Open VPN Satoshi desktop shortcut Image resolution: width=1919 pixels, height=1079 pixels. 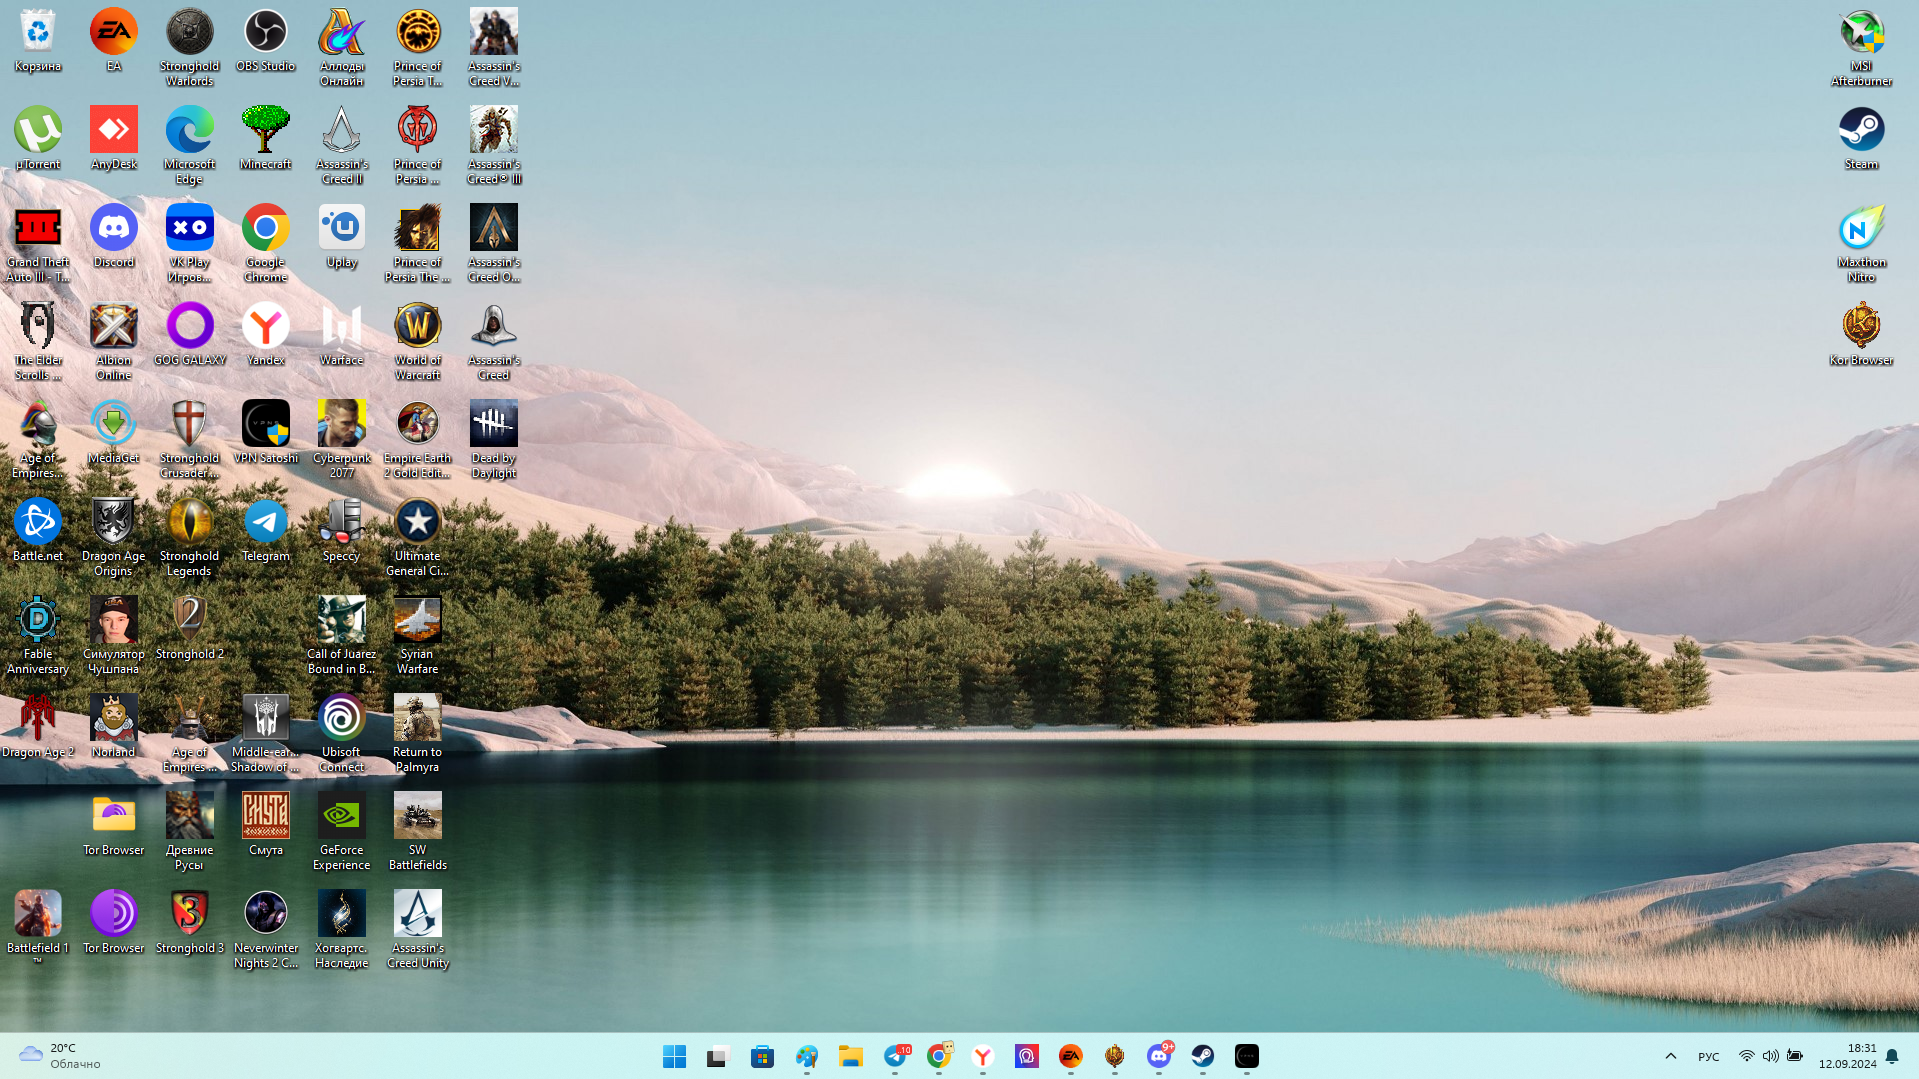[266, 434]
